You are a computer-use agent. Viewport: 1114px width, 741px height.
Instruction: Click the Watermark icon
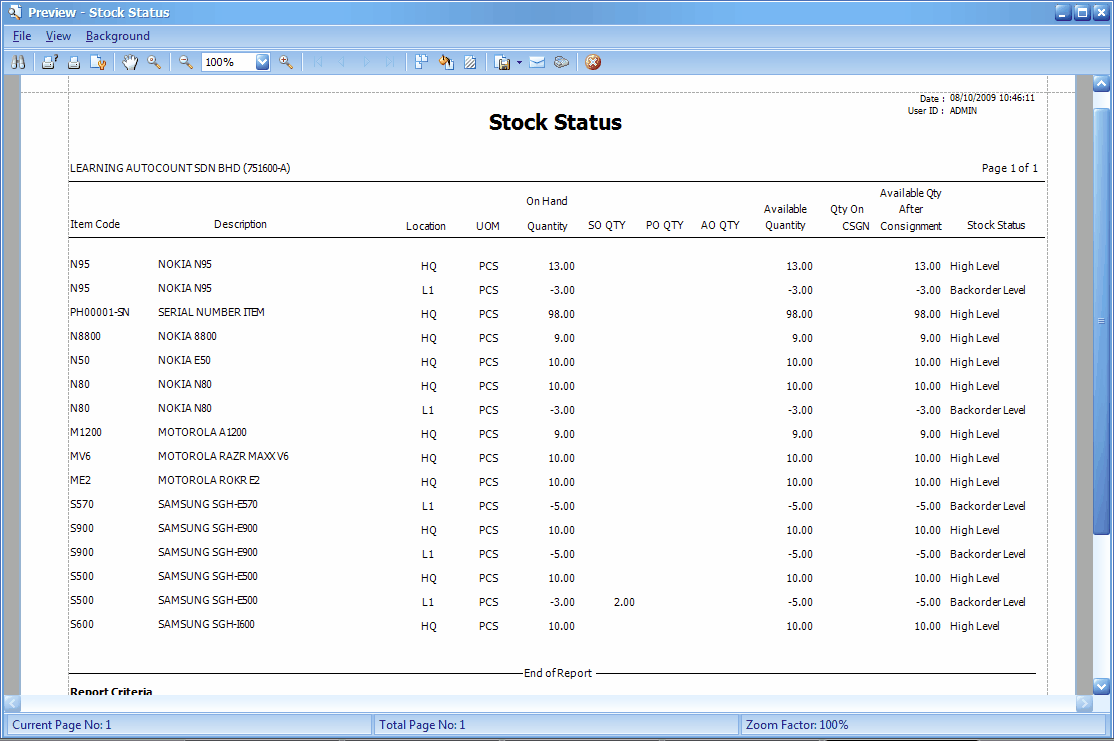[470, 63]
